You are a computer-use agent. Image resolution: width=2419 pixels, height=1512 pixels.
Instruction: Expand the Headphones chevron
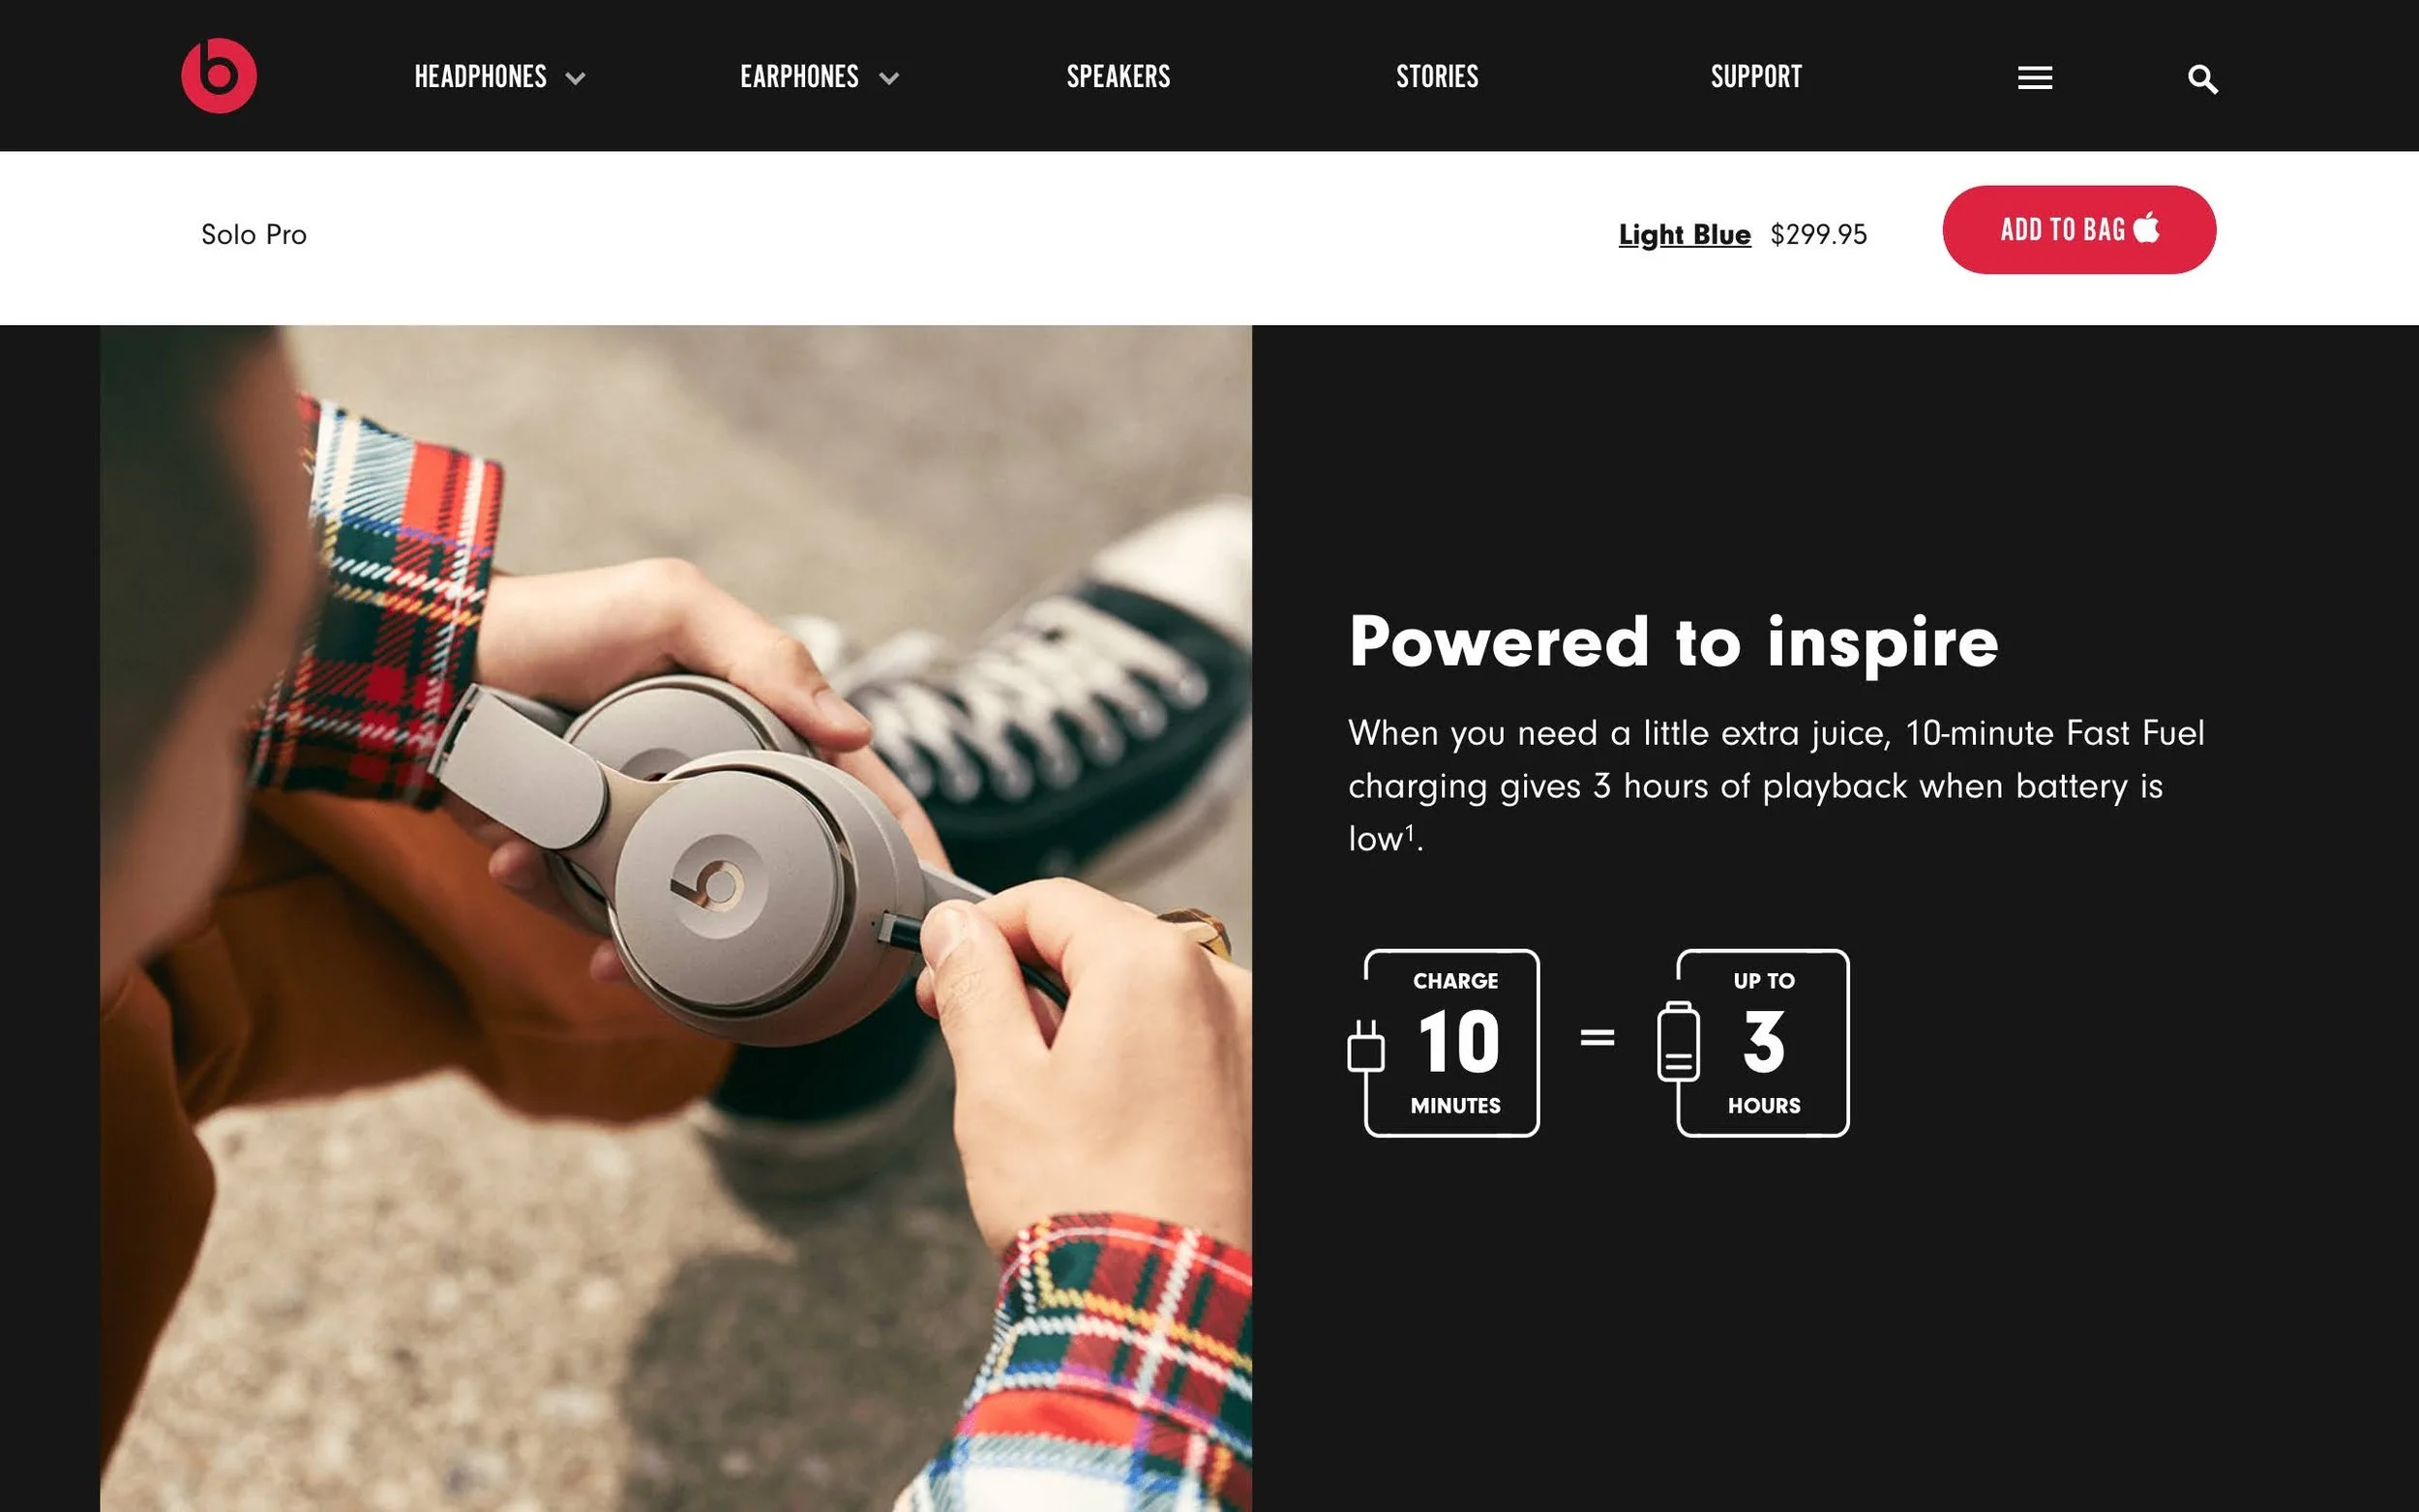click(575, 78)
